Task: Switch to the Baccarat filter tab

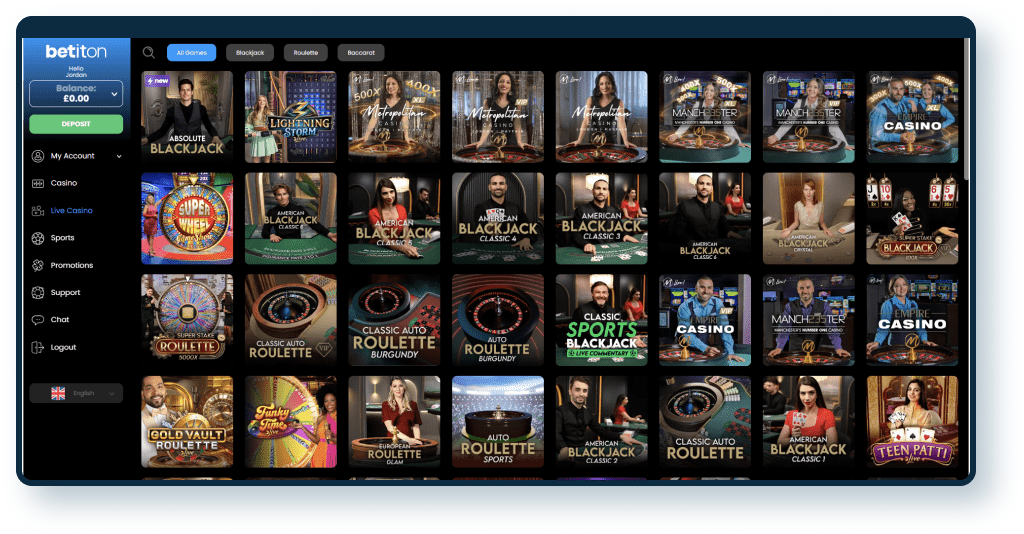Action: coord(360,53)
